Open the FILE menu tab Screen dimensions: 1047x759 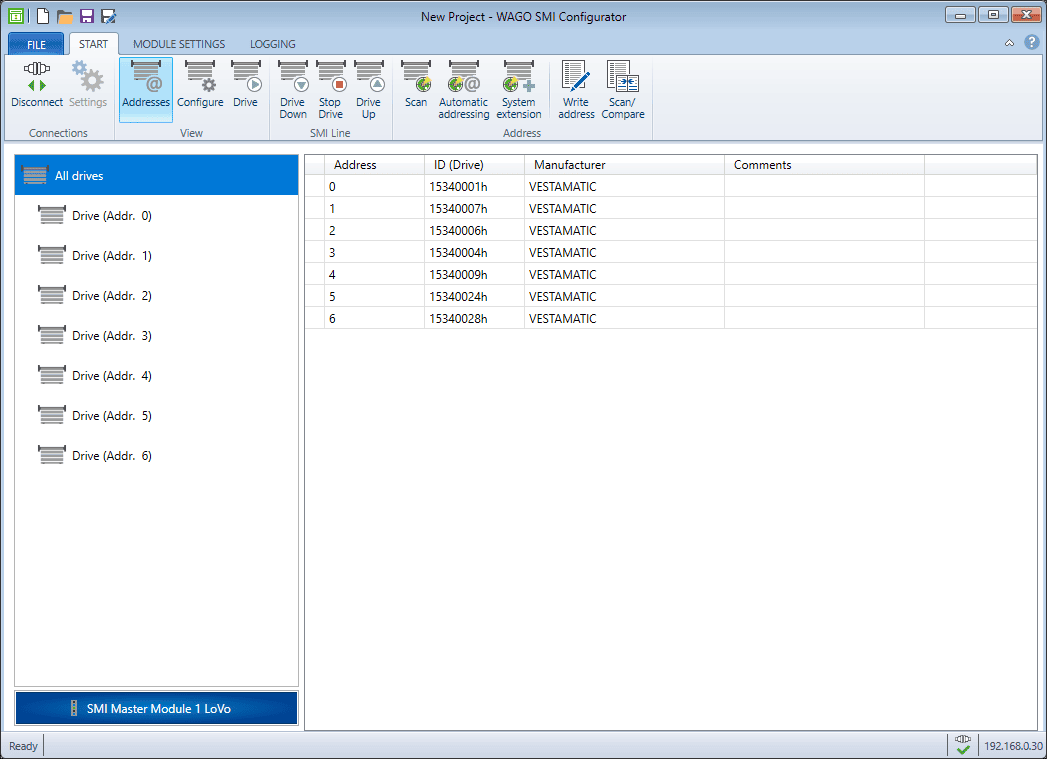(36, 45)
